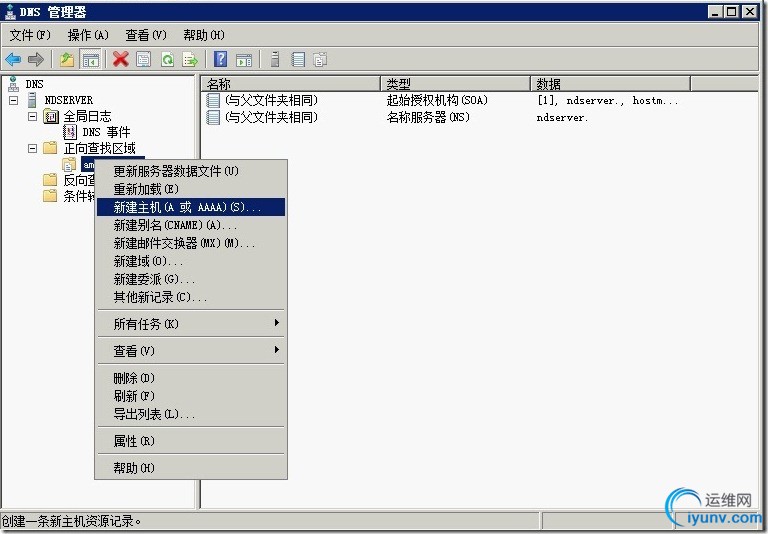Select NDSERVER in the tree

pyautogui.click(x=69, y=100)
